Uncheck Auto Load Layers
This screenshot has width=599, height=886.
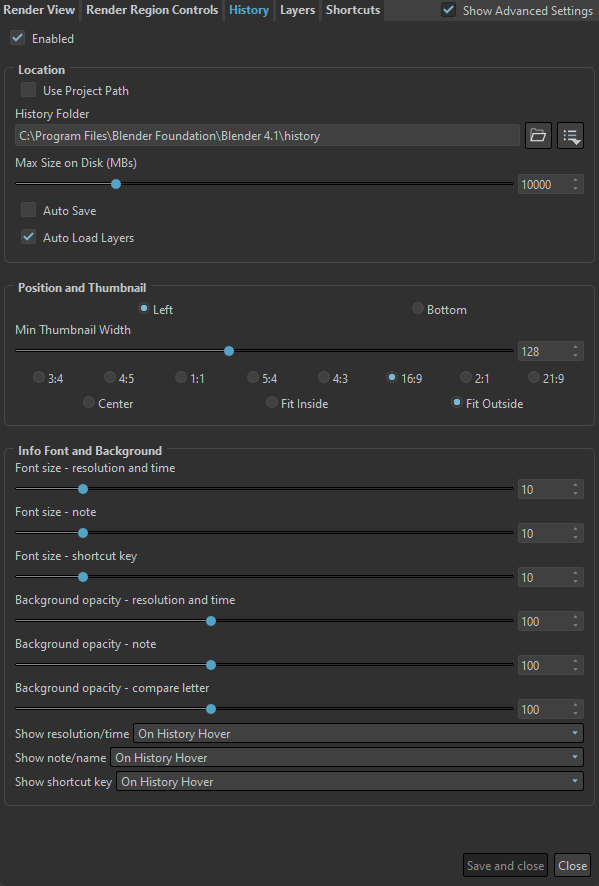pos(28,237)
